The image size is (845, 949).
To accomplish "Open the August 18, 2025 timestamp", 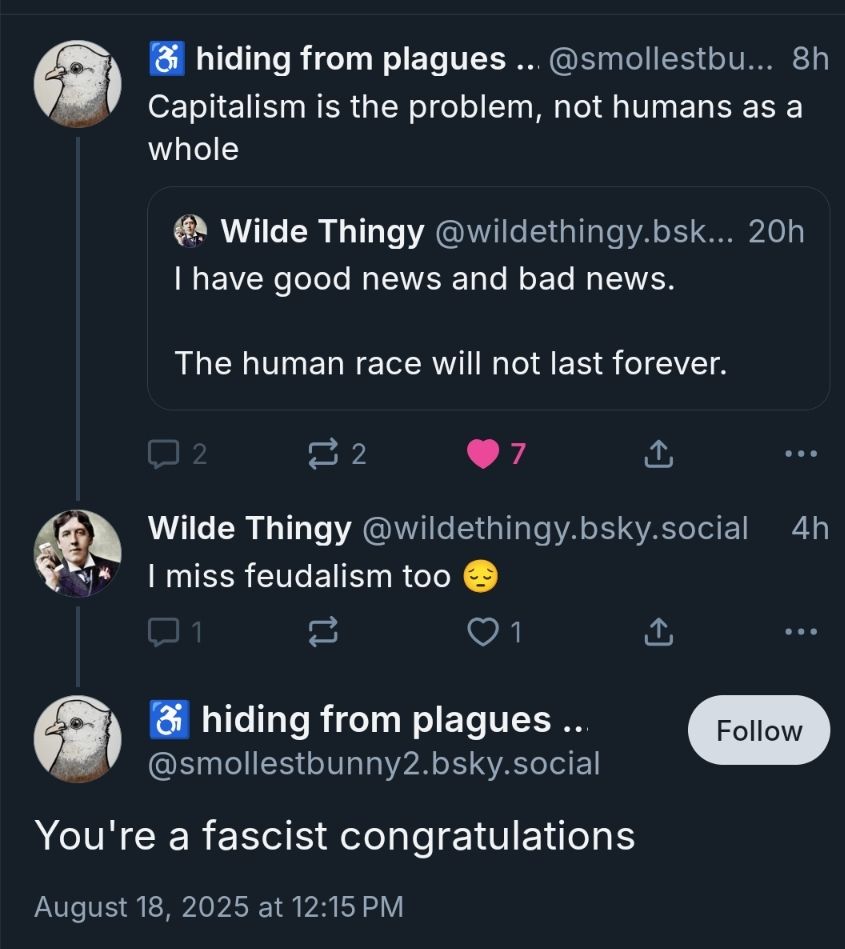I will coord(219,907).
